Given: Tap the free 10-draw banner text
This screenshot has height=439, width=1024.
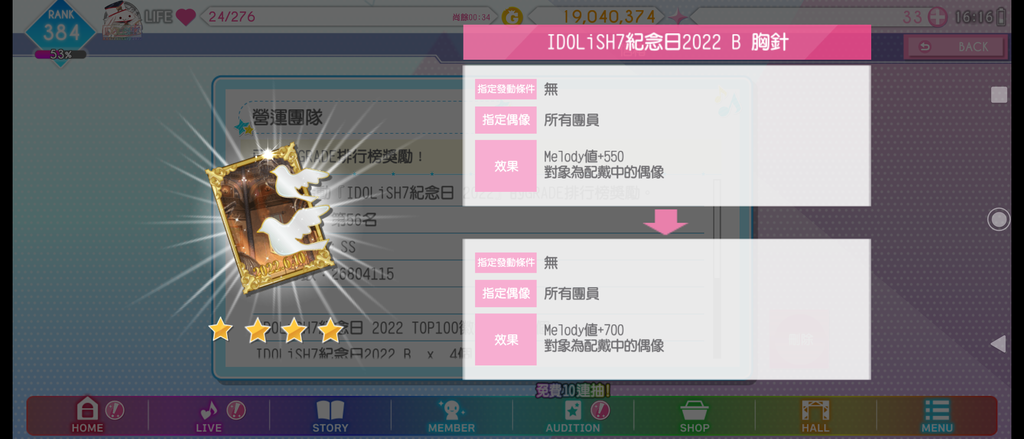Looking at the screenshot, I should (573, 391).
